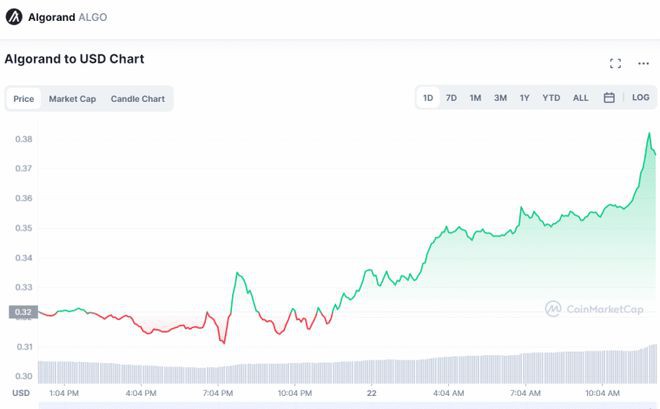Screen dimensions: 660x409
Task: Select the 7D time range
Action: [x=451, y=98]
